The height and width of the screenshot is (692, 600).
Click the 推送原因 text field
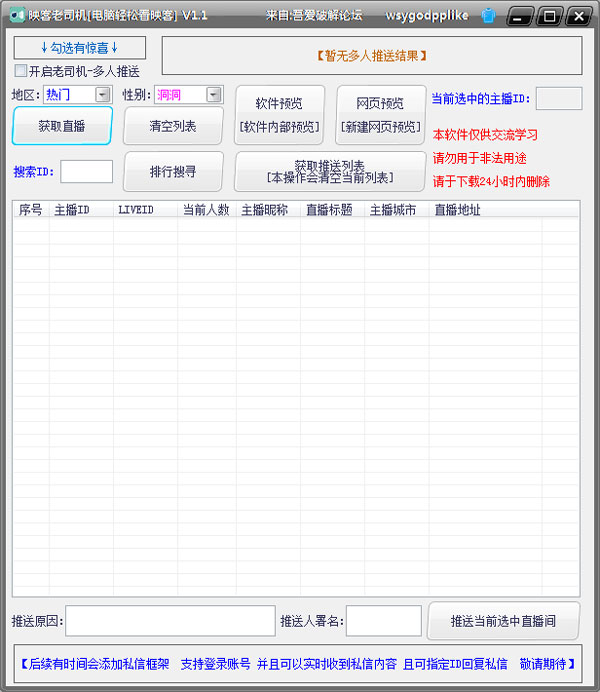pos(170,621)
